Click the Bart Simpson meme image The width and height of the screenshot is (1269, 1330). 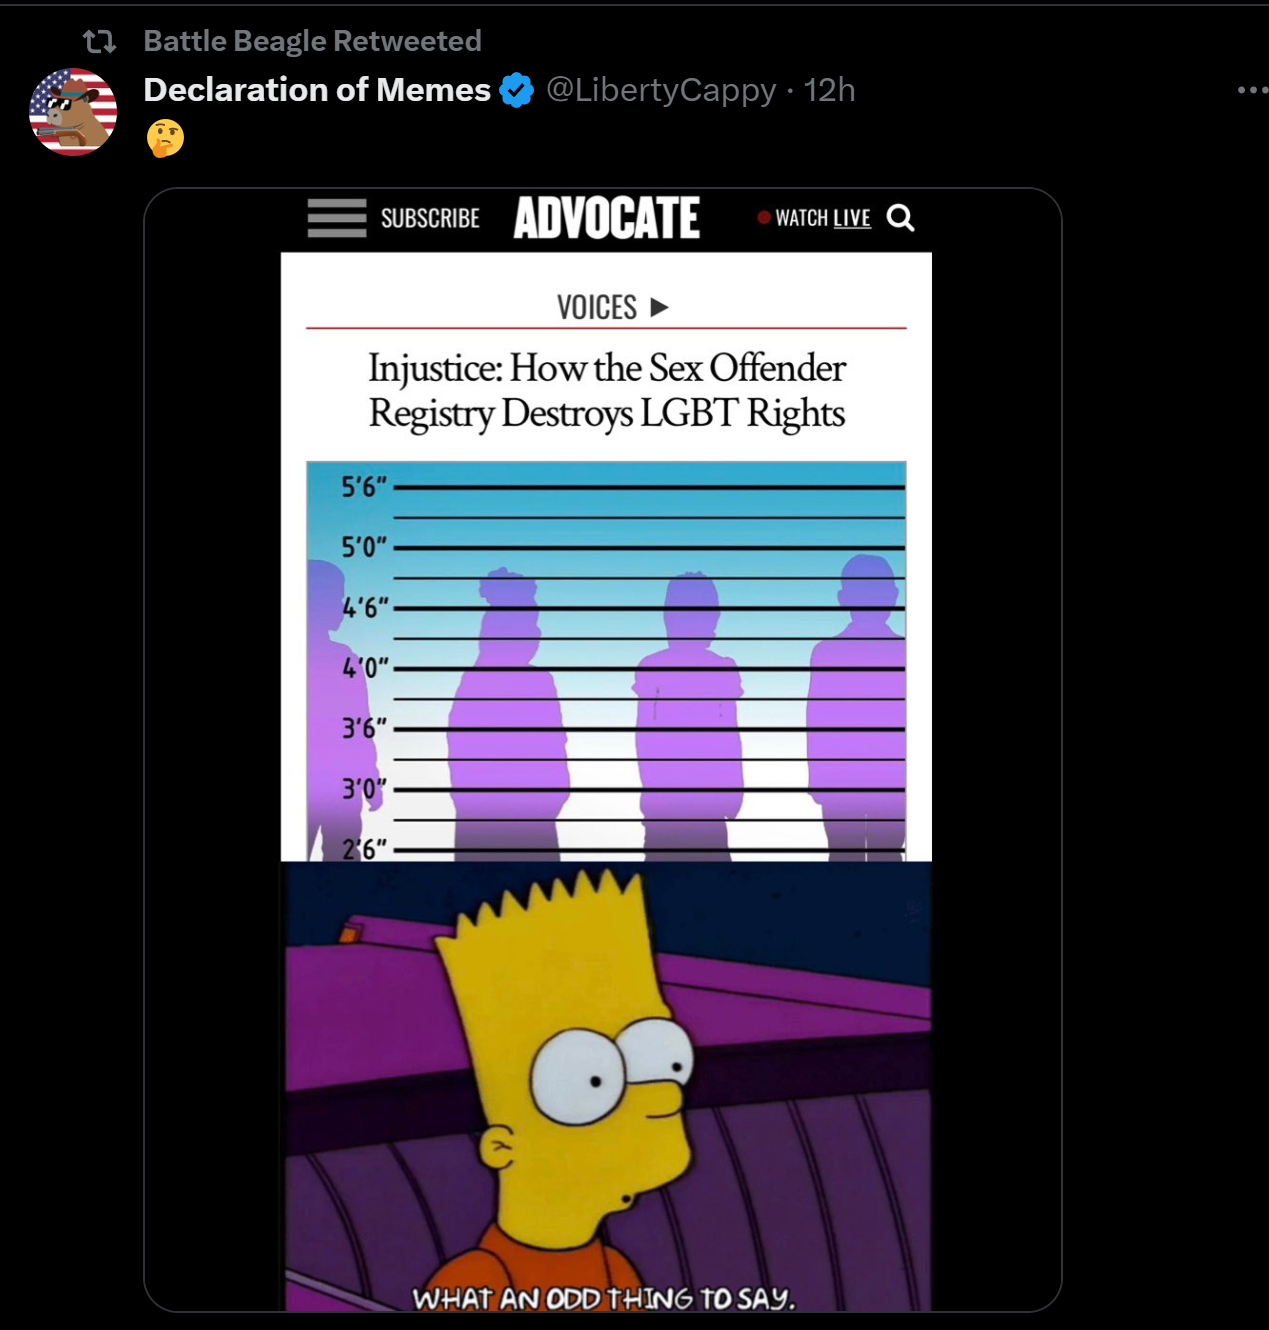[x=606, y=1085]
